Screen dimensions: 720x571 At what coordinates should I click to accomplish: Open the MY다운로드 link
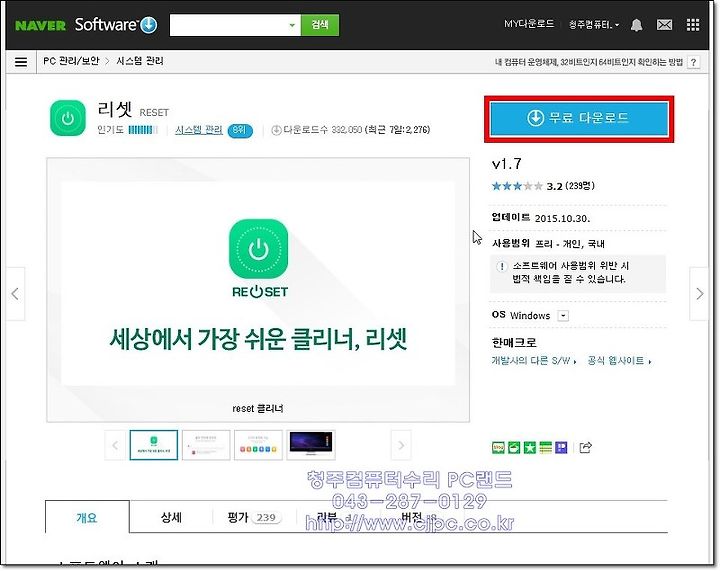[529, 24]
